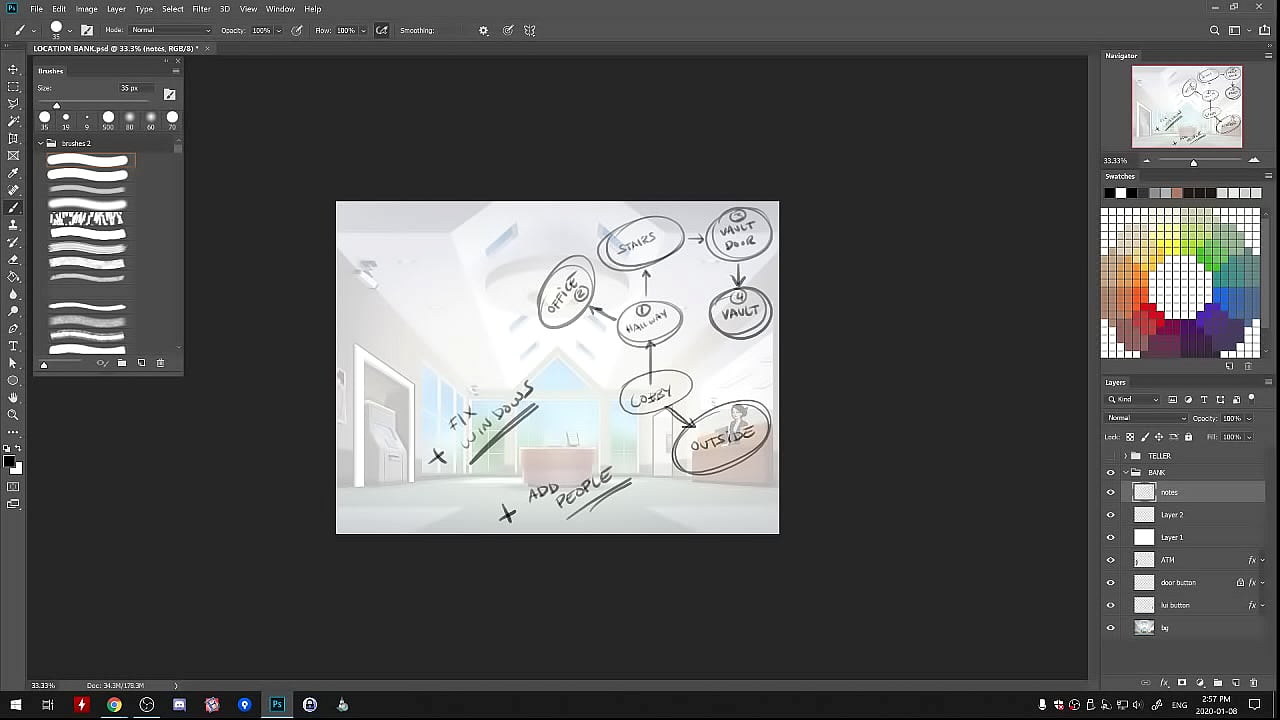Image resolution: width=1280 pixels, height=720 pixels.
Task: Open the brush Mode dropdown
Action: pos(171,31)
